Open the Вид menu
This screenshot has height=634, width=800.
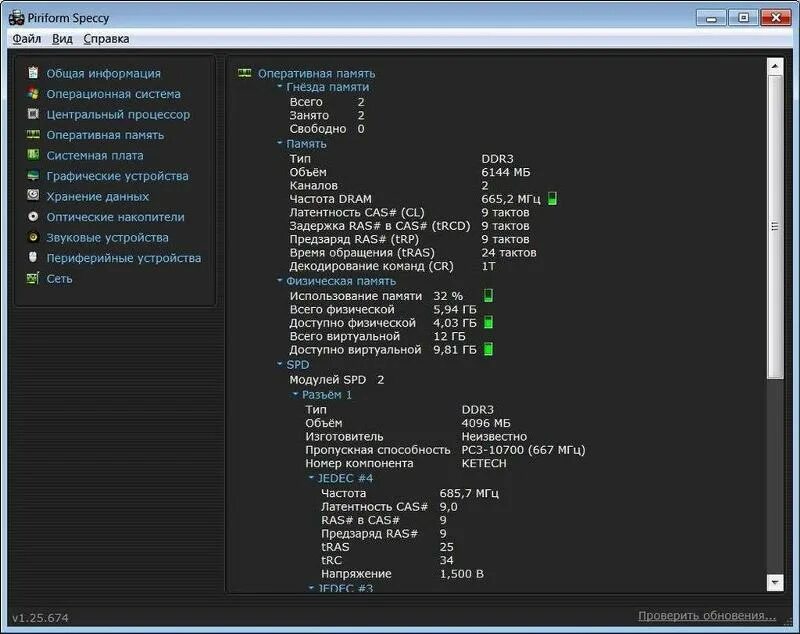pyautogui.click(x=62, y=39)
